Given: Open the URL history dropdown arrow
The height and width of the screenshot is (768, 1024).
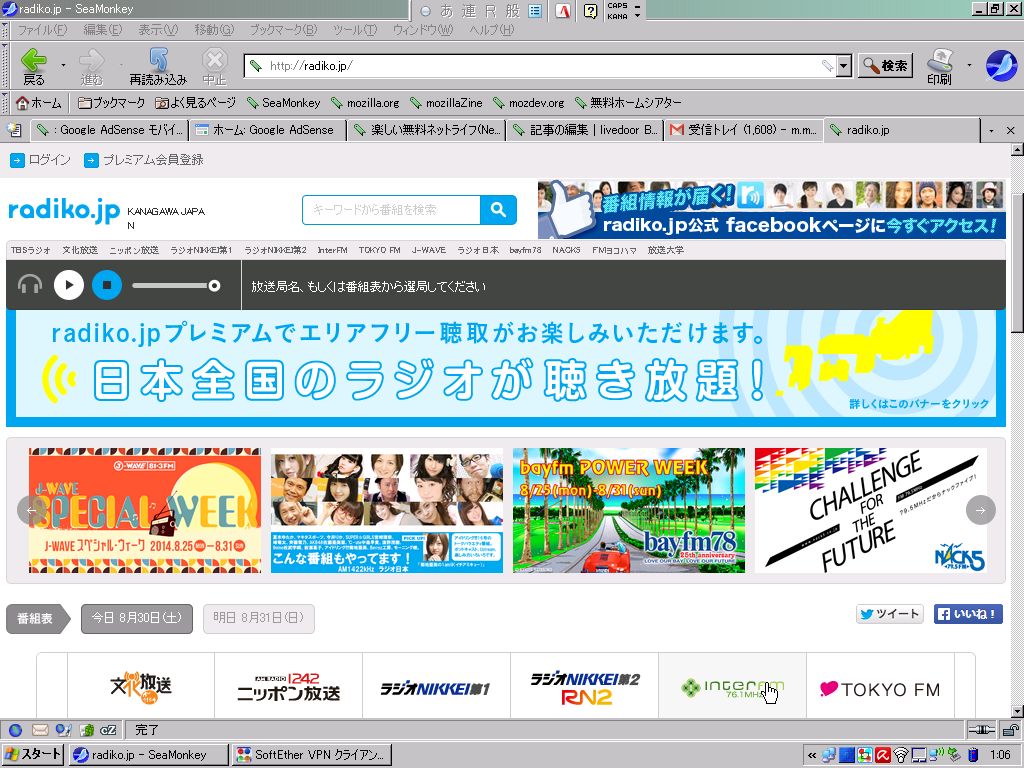Looking at the screenshot, I should coord(844,65).
